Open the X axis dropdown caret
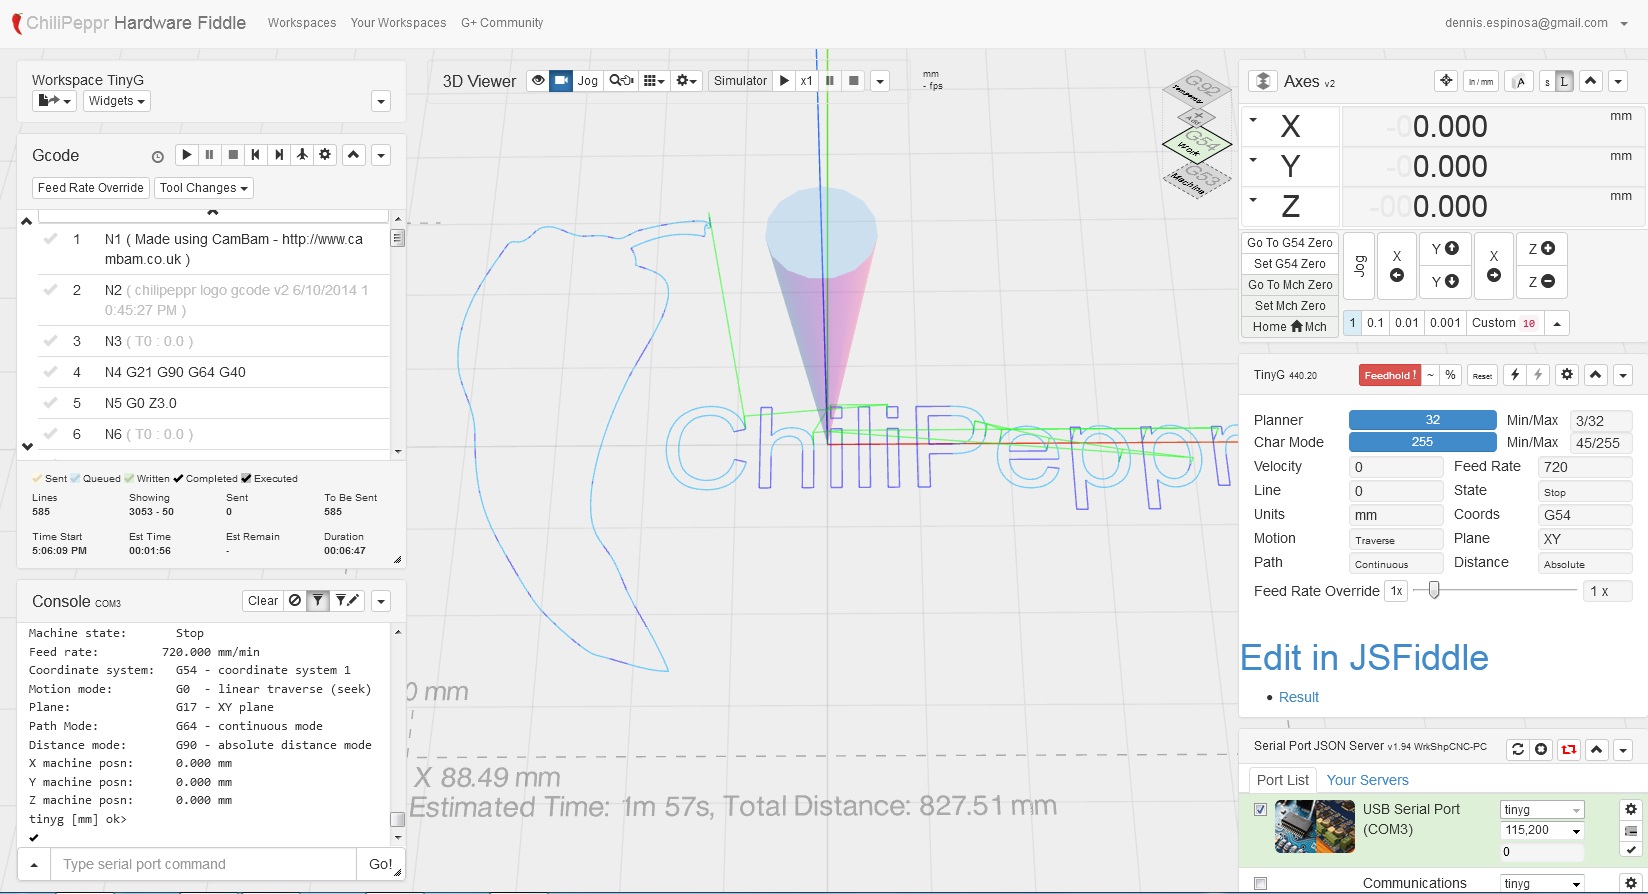 (x=1253, y=120)
